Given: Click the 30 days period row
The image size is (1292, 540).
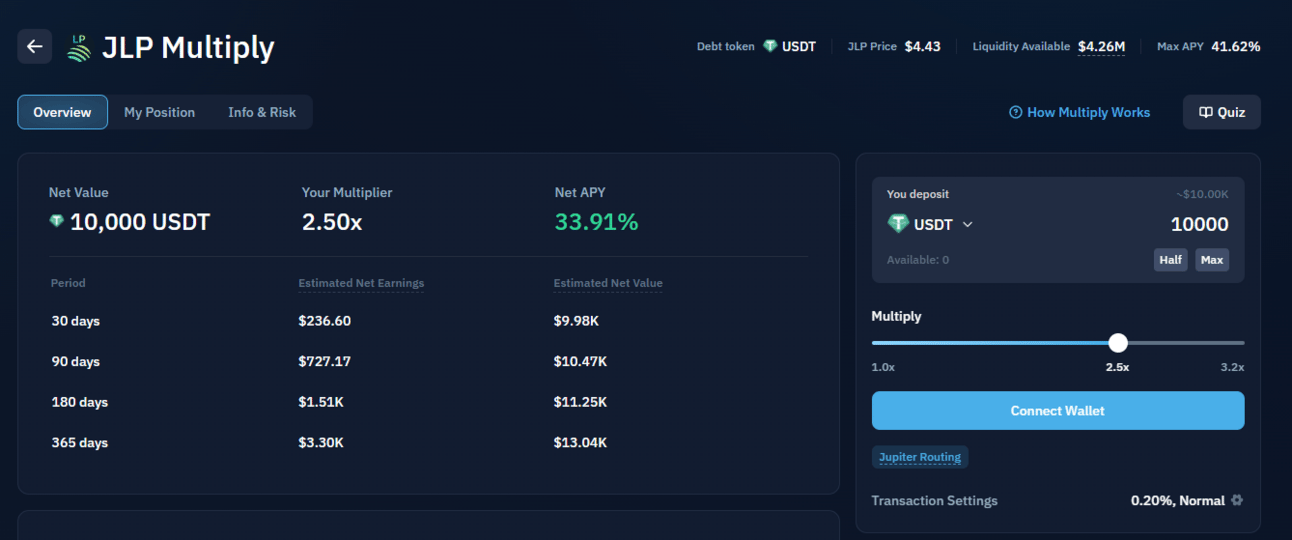Looking at the screenshot, I should click(x=428, y=321).
